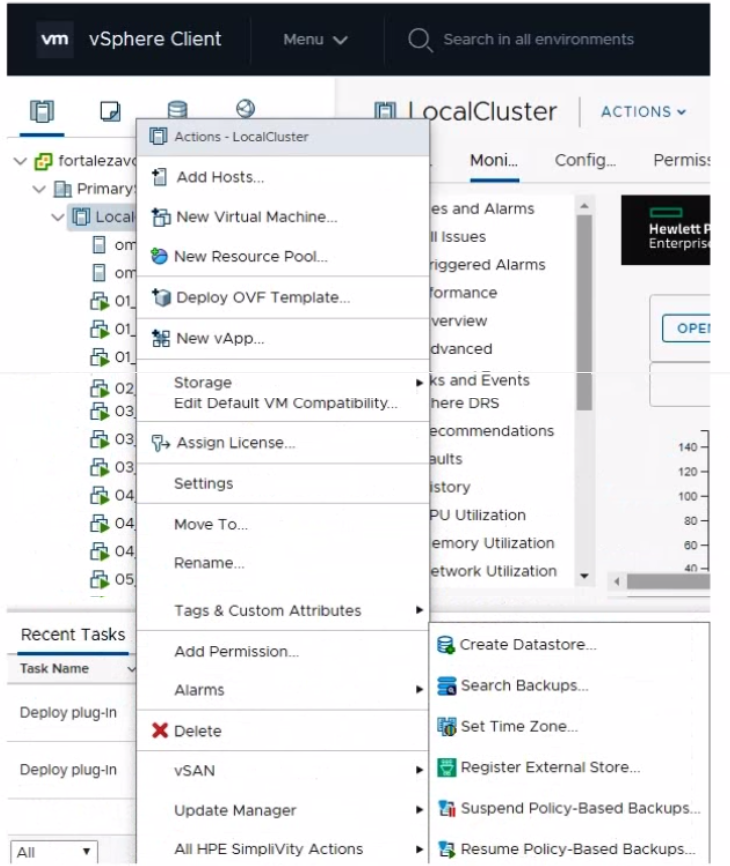
Task: Click the Suspend Policy-Based Backups icon
Action: (x=446, y=808)
